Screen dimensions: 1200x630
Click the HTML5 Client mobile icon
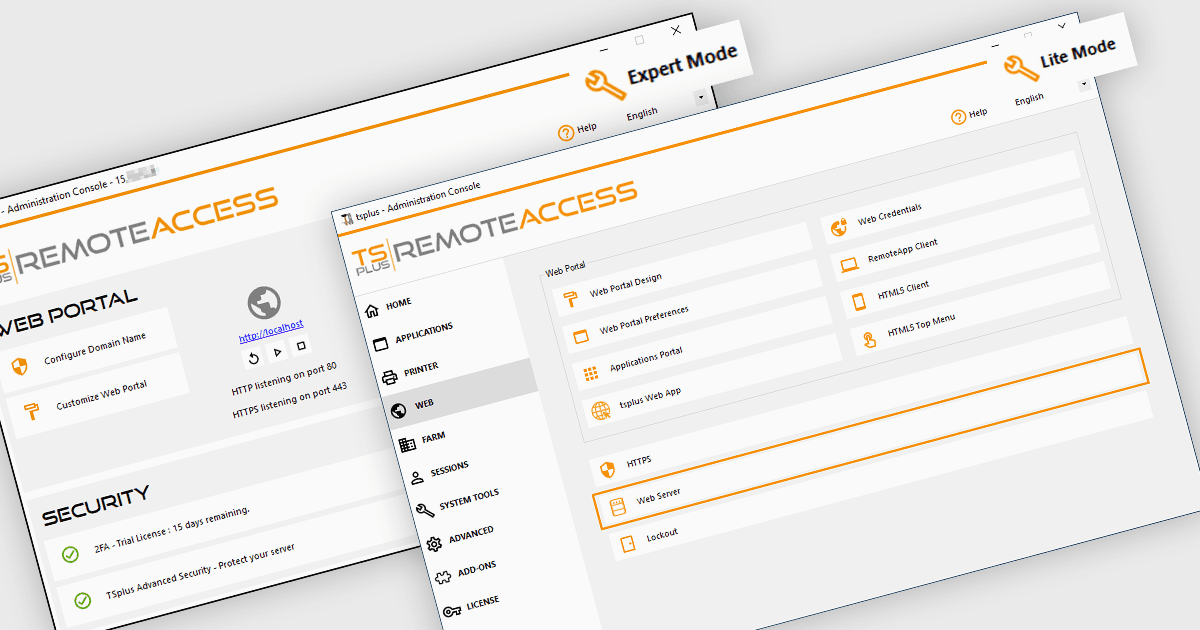pyautogui.click(x=858, y=301)
